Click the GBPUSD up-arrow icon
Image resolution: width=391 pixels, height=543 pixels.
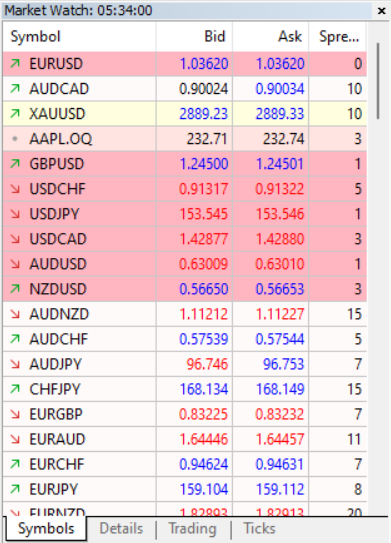pos(15,164)
